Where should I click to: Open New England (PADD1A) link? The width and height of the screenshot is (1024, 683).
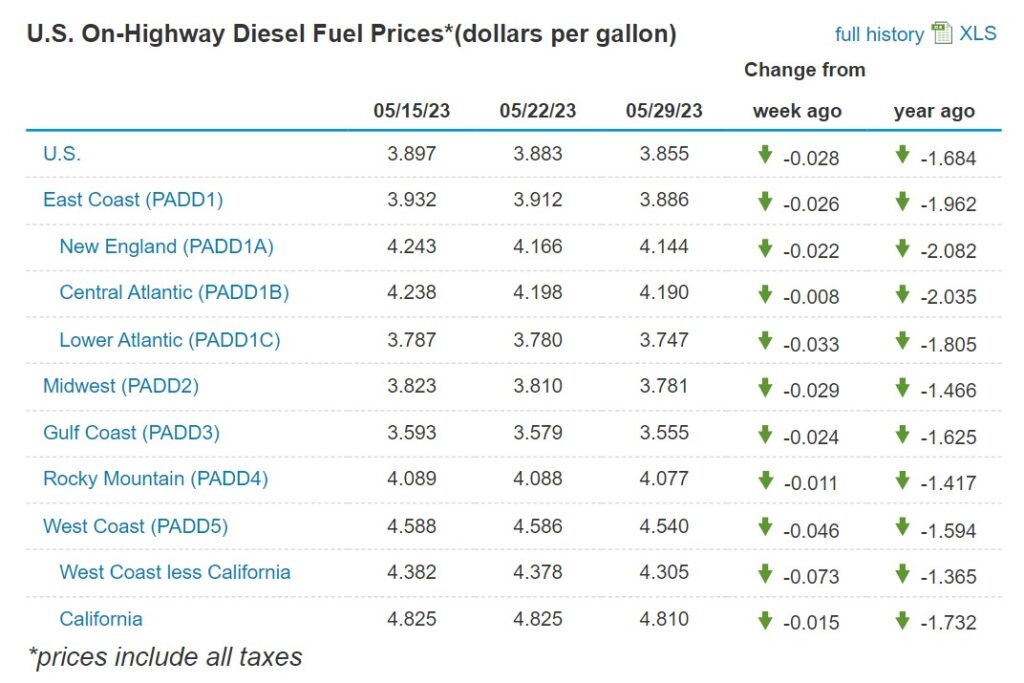[166, 246]
